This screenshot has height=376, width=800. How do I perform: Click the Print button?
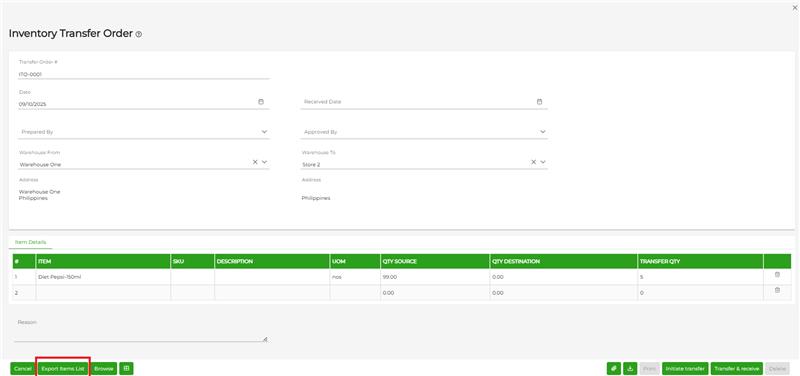point(649,368)
